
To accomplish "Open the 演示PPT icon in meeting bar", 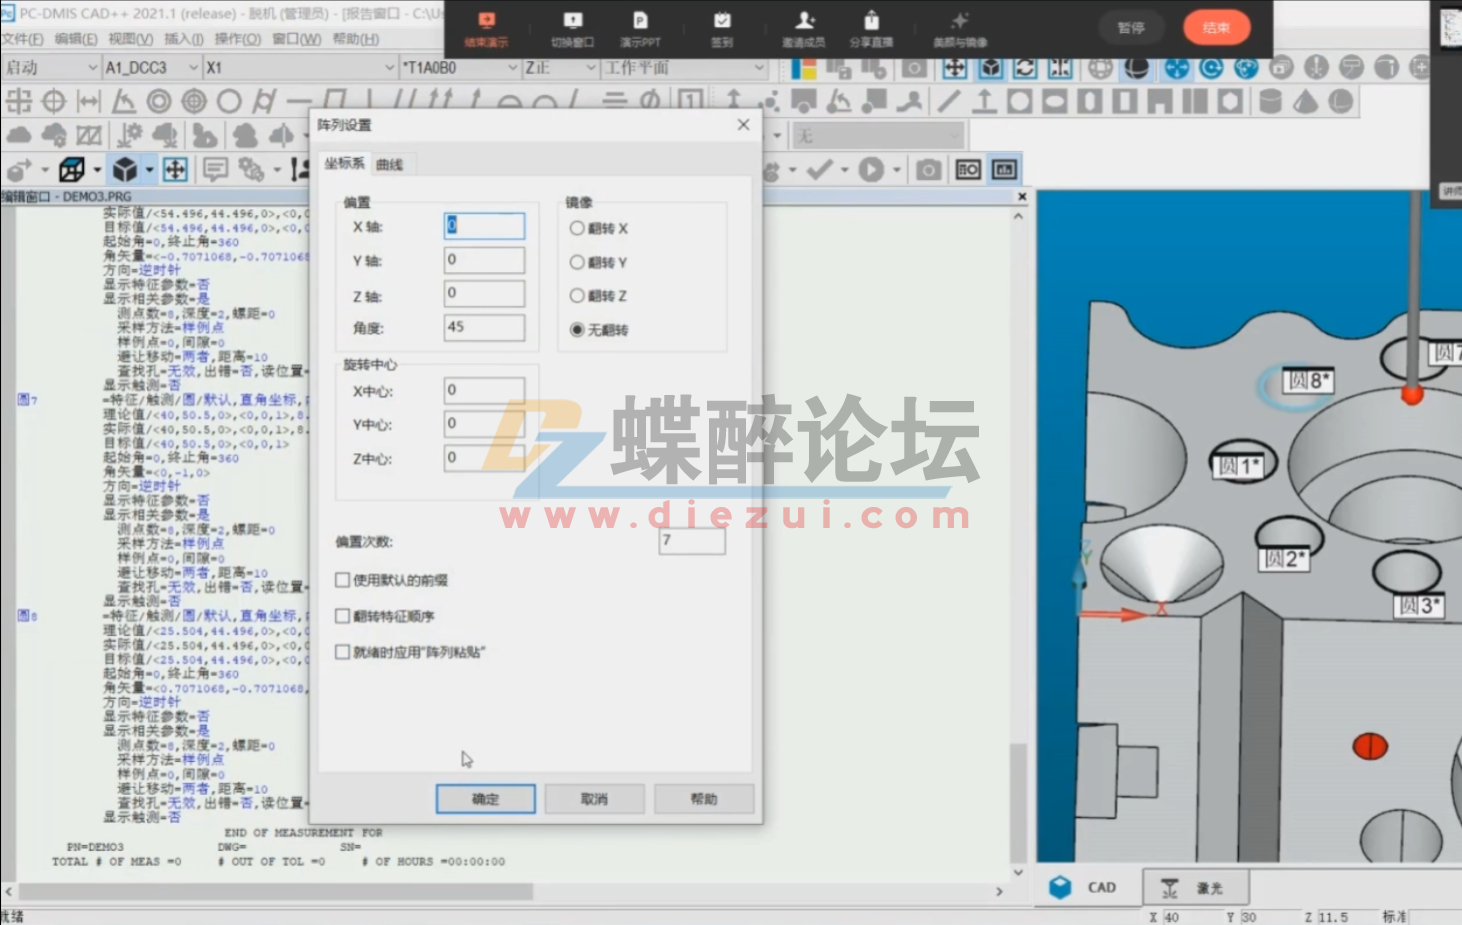I will click(x=639, y=28).
